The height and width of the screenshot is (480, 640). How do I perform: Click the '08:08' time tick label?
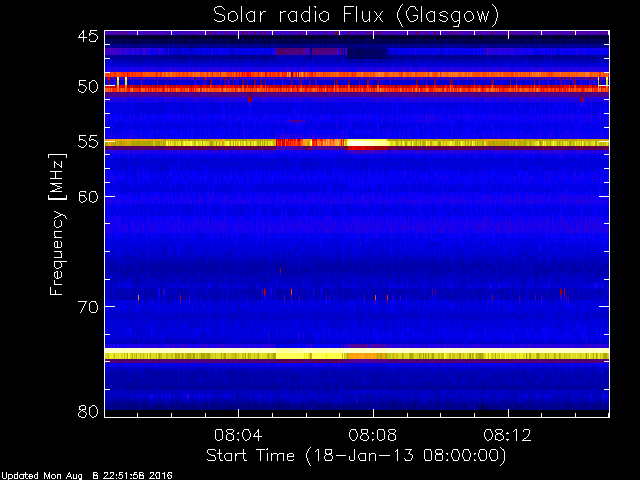(372, 435)
